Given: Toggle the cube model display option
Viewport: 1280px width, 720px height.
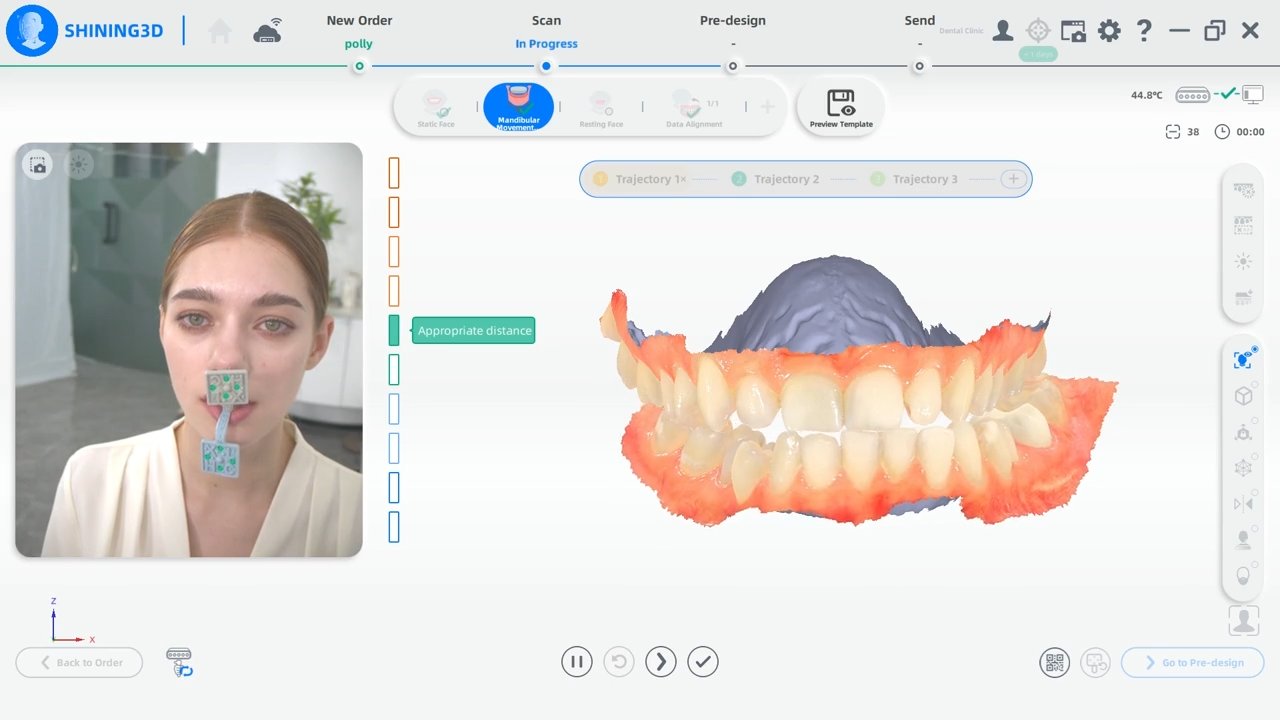Looking at the screenshot, I should click(1243, 396).
